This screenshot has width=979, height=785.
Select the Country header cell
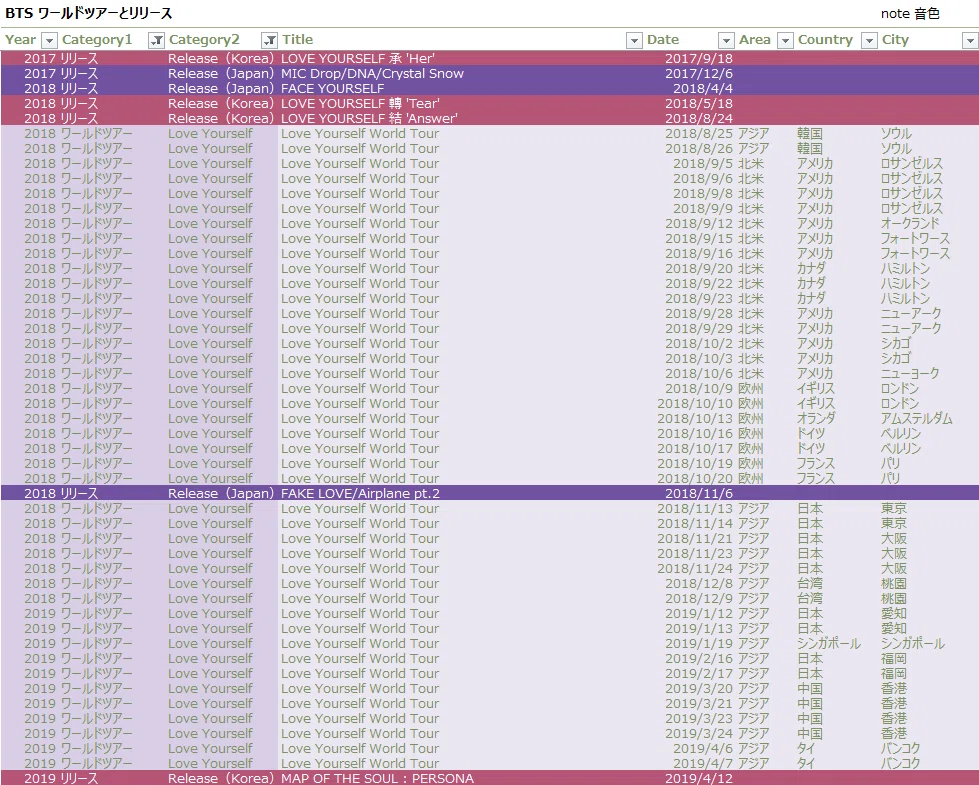[825, 40]
